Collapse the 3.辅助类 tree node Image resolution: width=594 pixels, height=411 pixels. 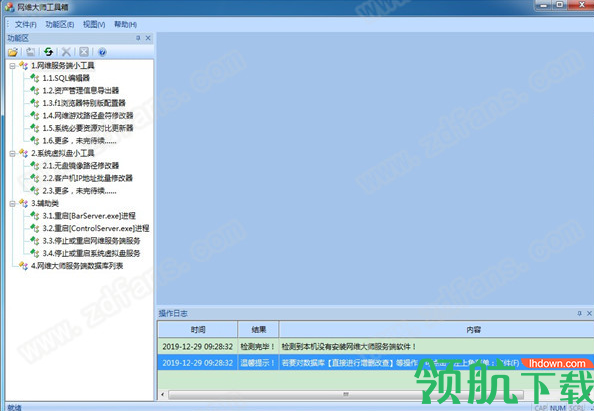click(x=12, y=203)
